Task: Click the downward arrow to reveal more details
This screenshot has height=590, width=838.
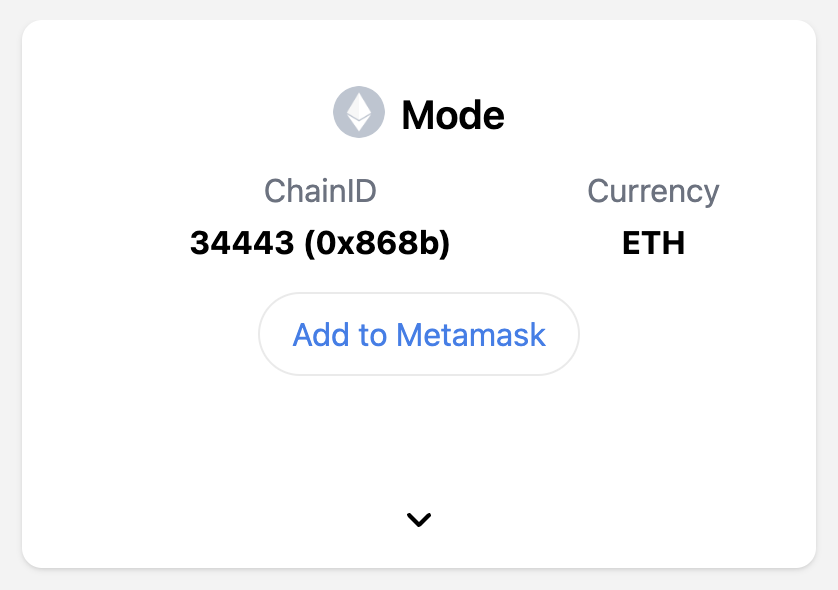Action: (418, 519)
